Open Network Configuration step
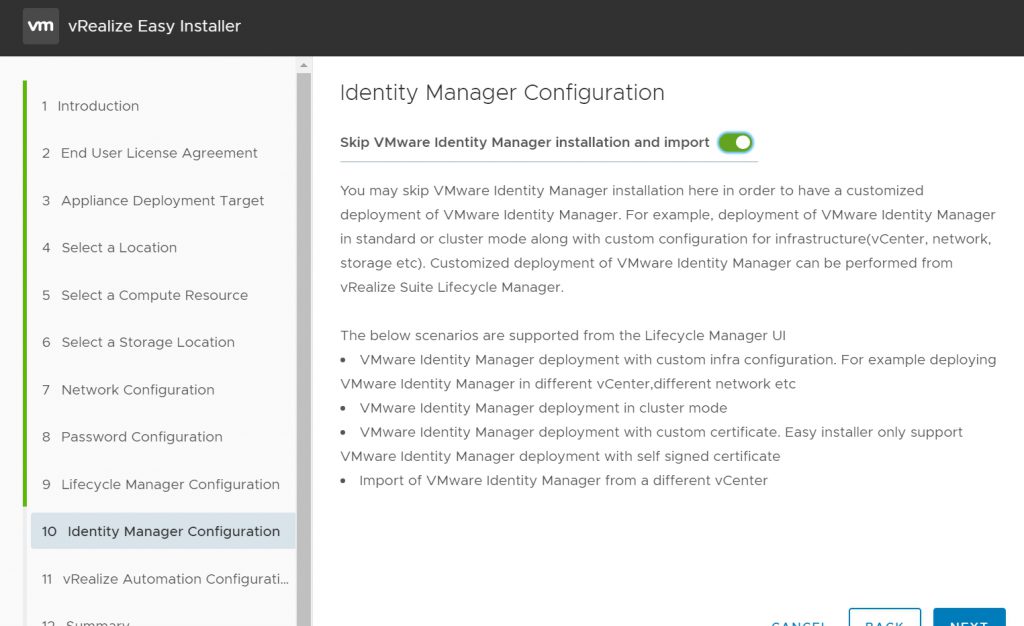The height and width of the screenshot is (626, 1024). (x=128, y=390)
